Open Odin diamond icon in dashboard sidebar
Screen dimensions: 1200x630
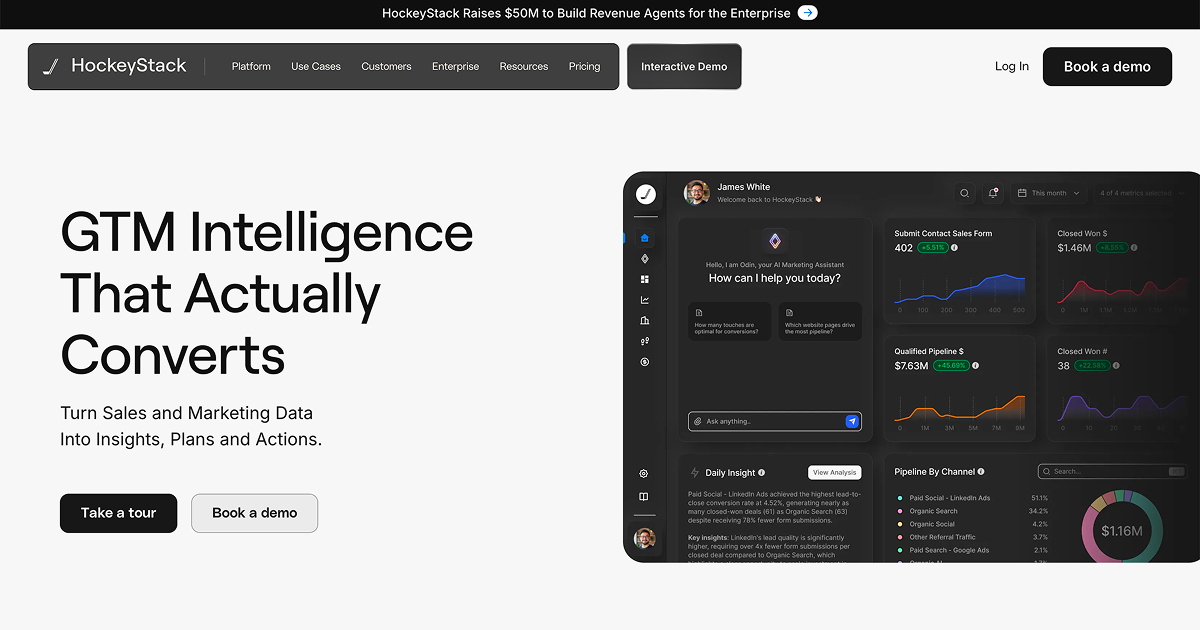(x=645, y=258)
